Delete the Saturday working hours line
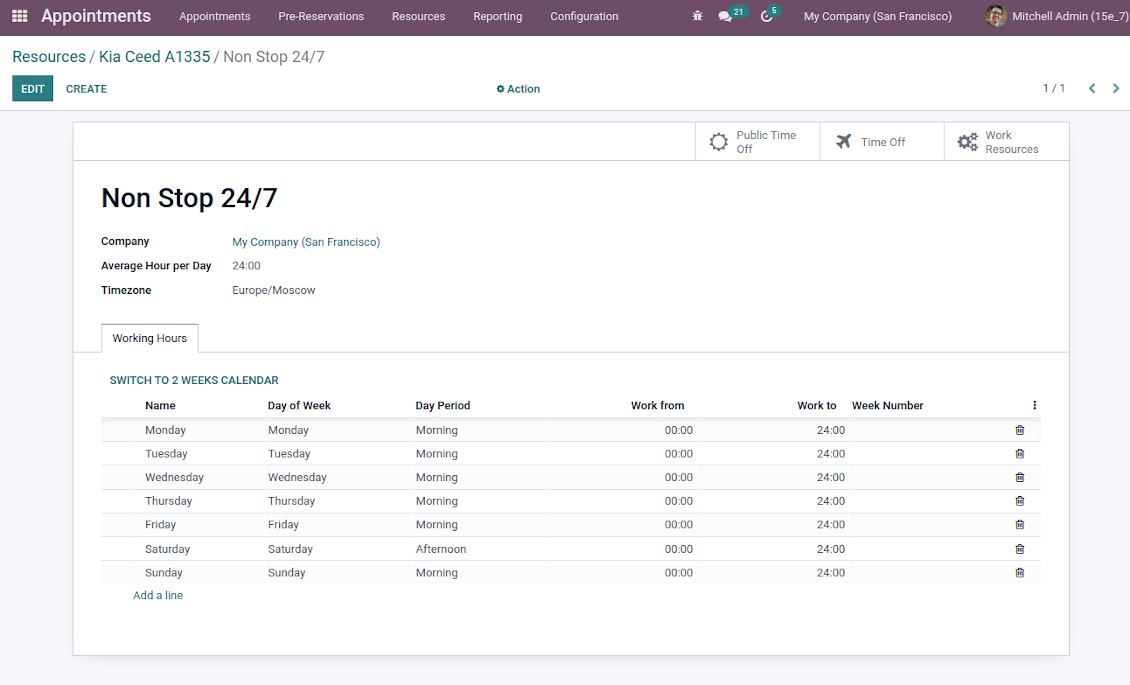1130x685 pixels. pos(1020,549)
